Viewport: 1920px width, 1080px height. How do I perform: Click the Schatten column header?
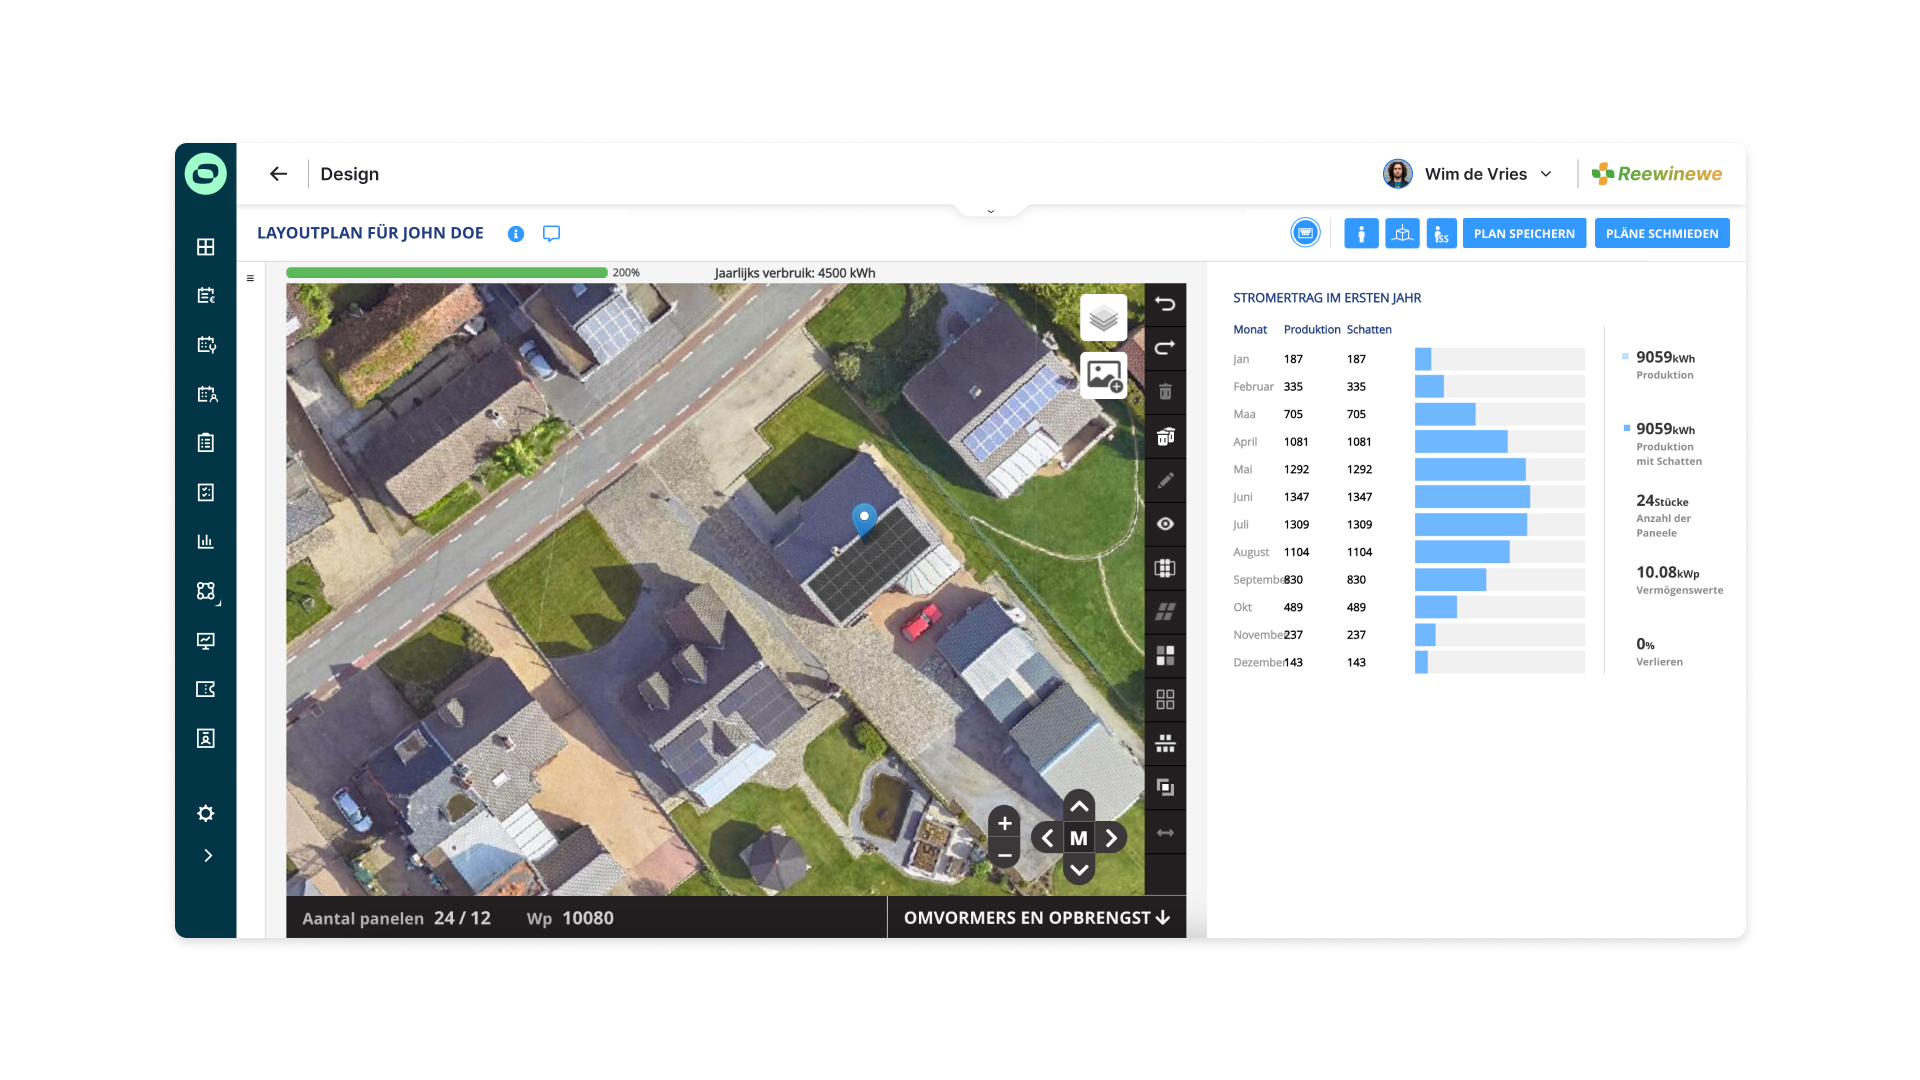[x=1369, y=330]
